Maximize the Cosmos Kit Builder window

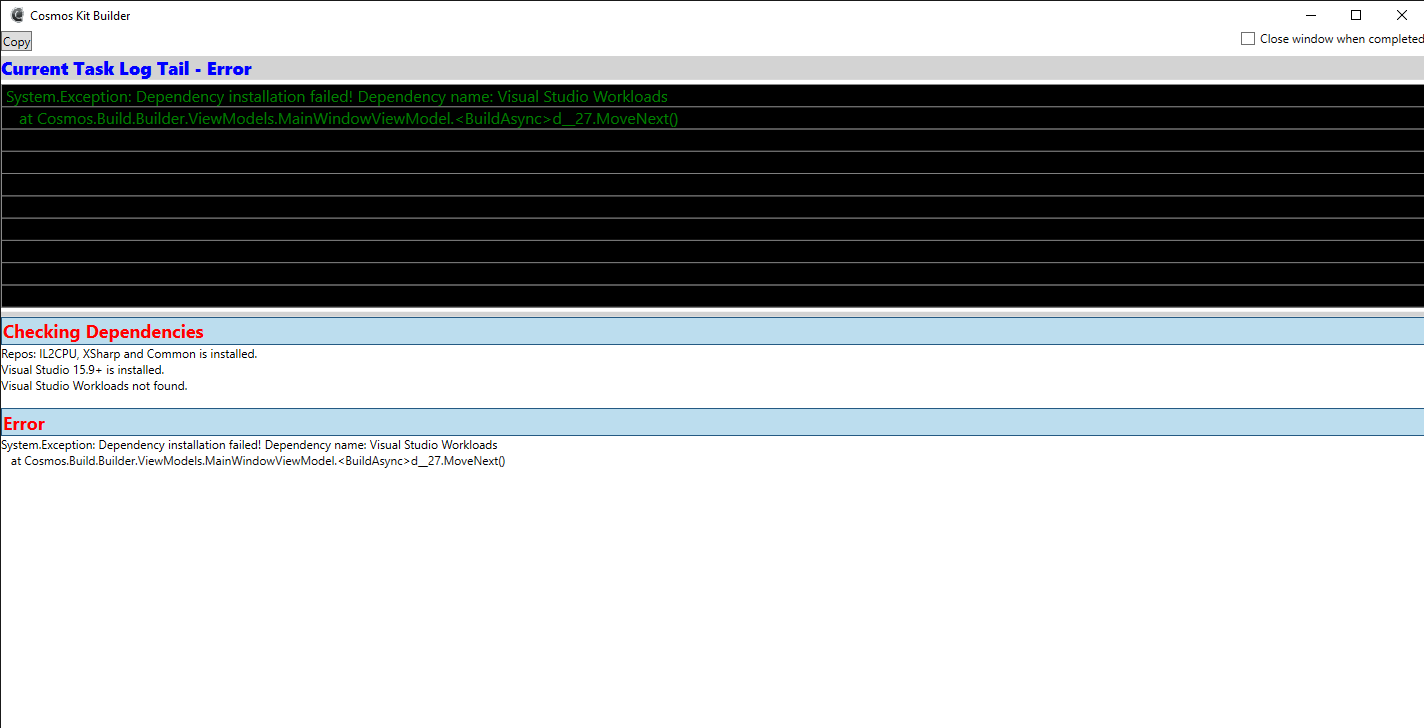tap(1356, 15)
